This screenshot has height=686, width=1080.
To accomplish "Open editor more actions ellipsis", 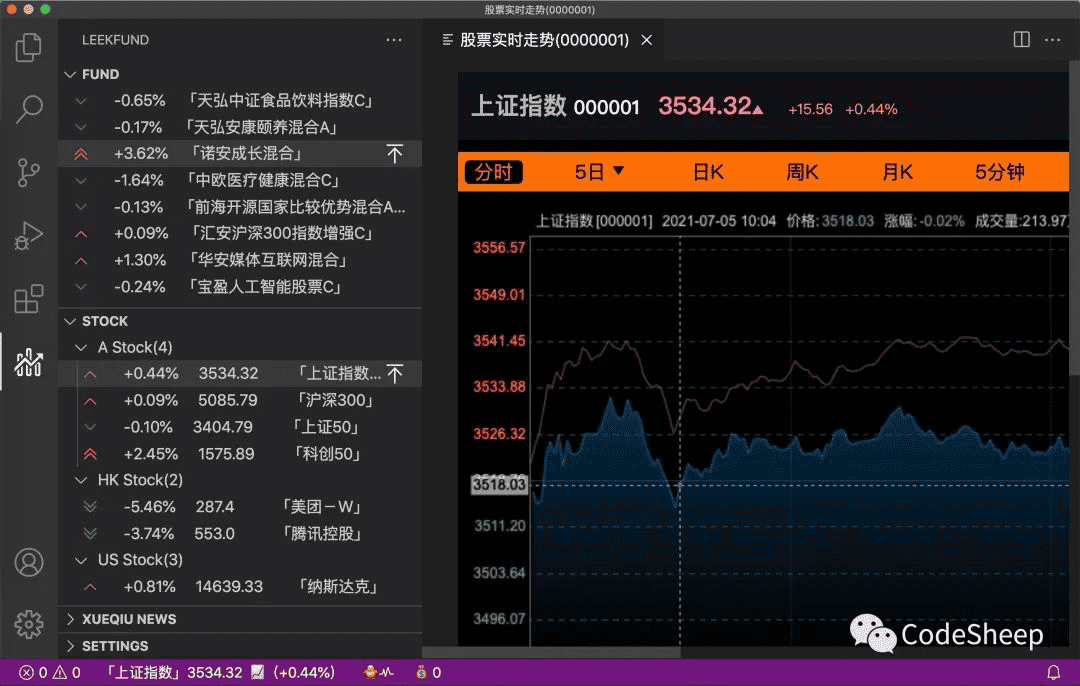I will [1052, 39].
